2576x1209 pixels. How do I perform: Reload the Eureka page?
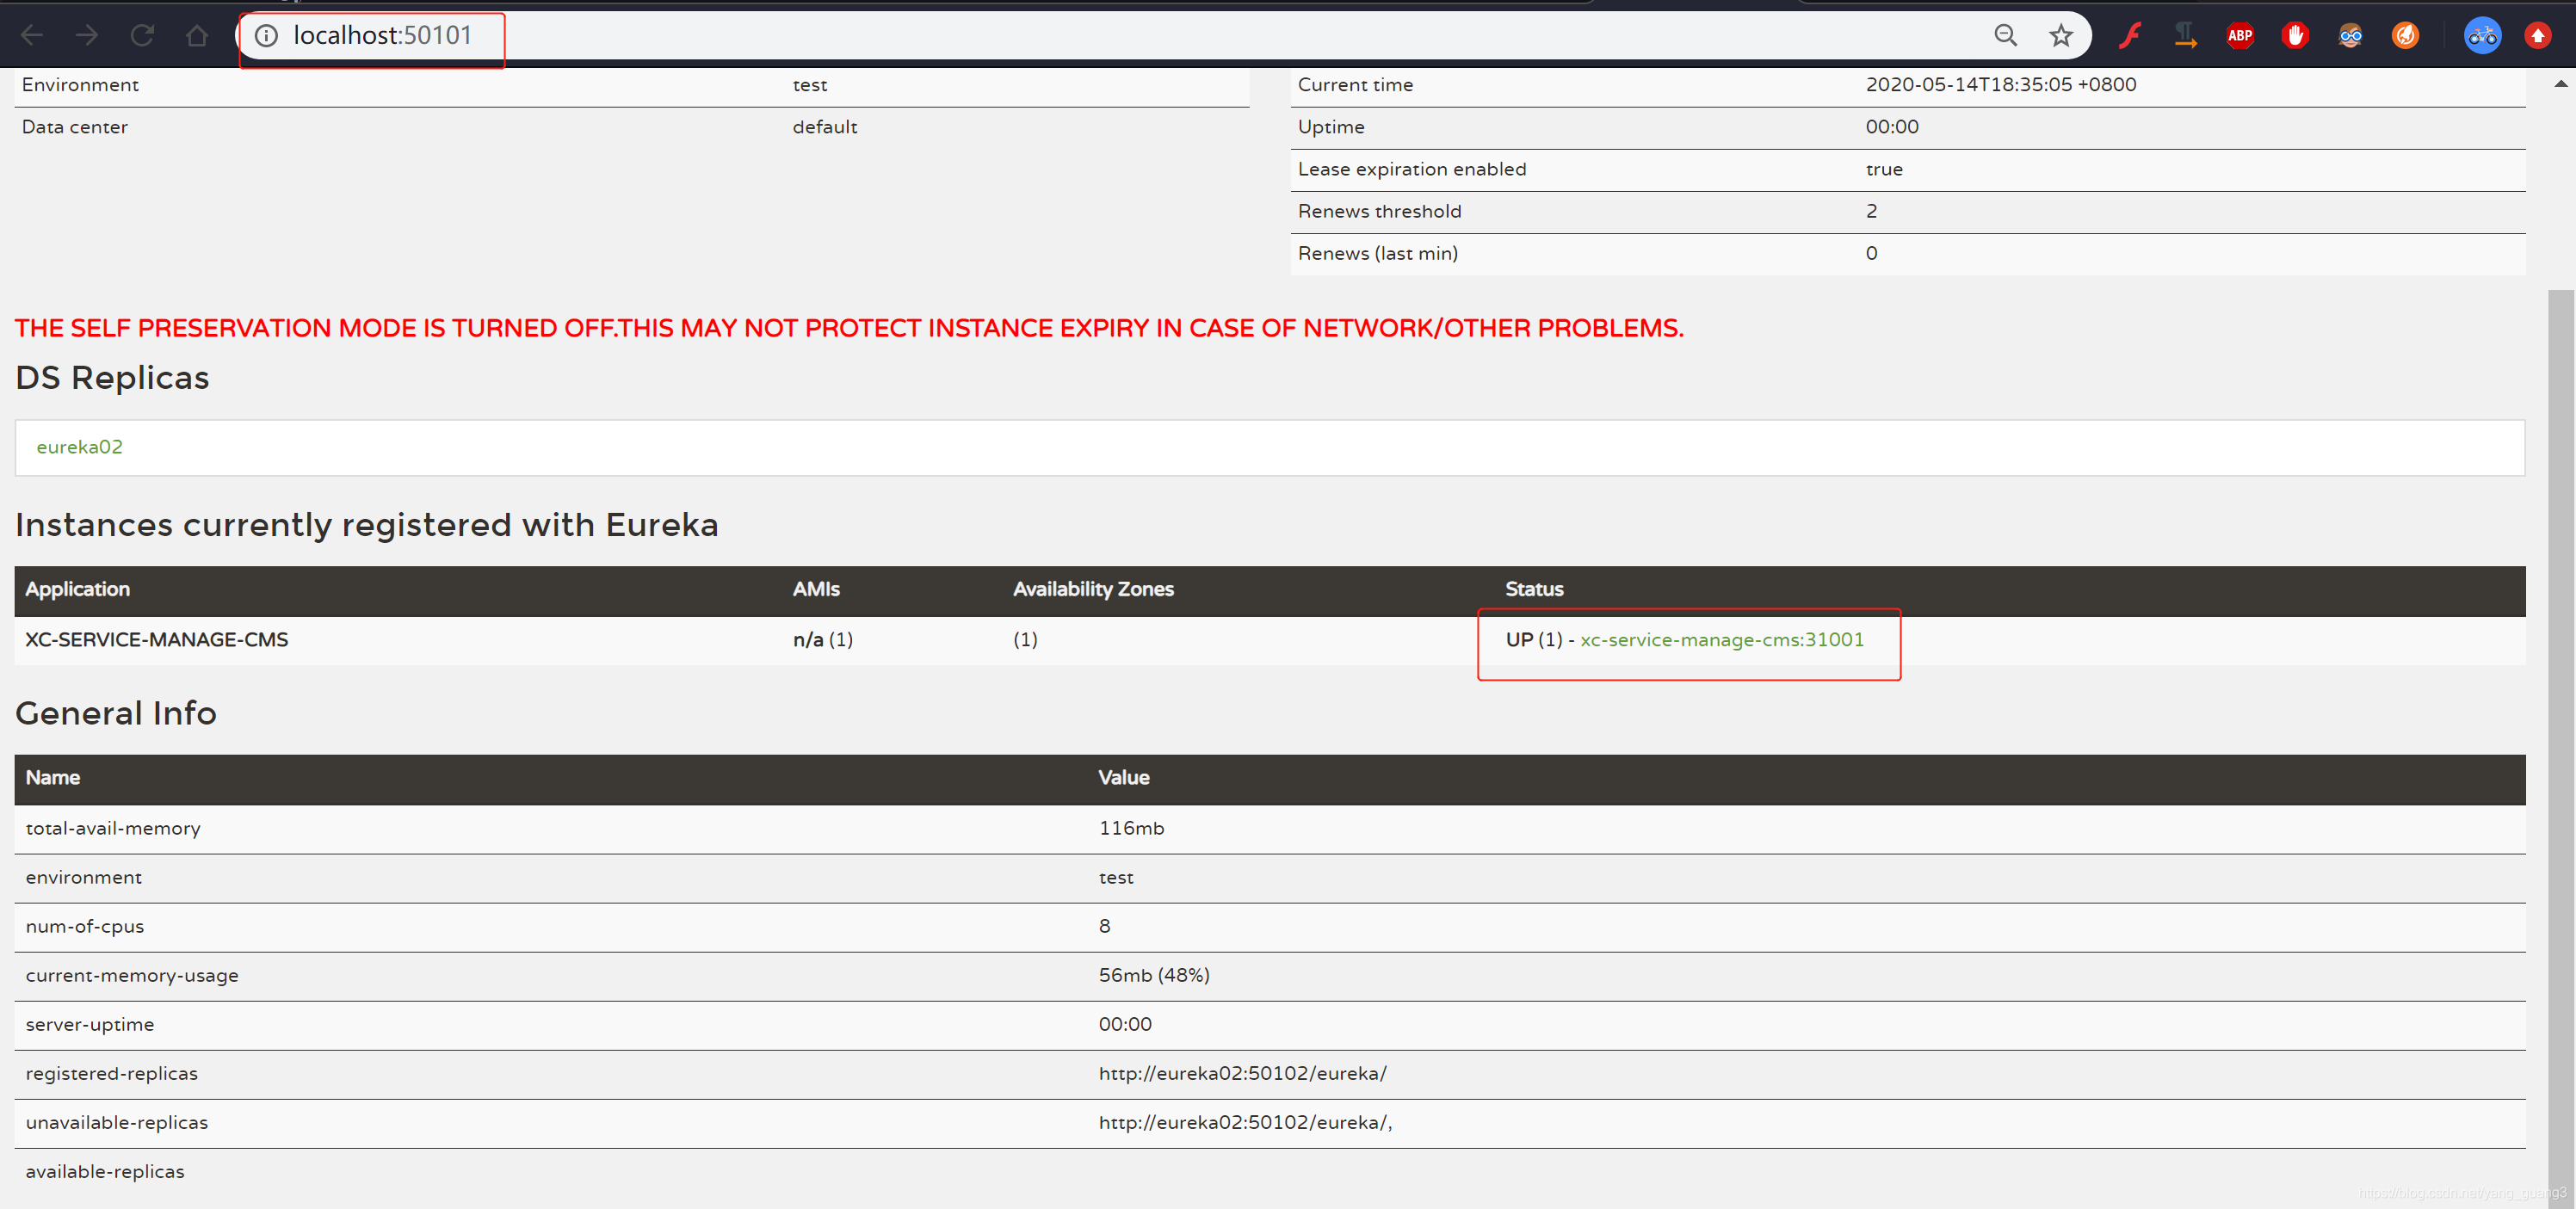[x=142, y=36]
